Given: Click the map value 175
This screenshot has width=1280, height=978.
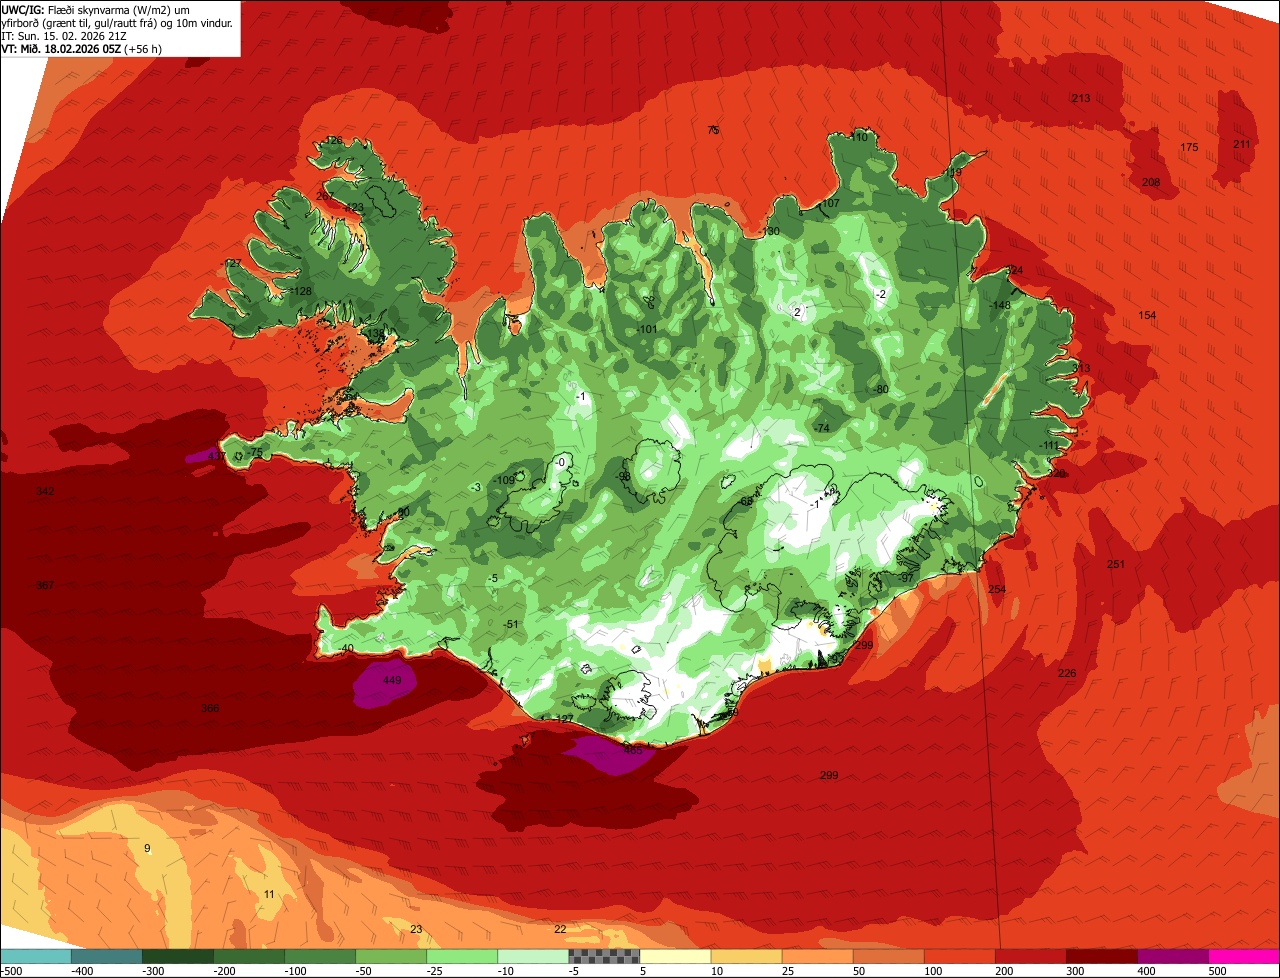Looking at the screenshot, I should click(1188, 147).
